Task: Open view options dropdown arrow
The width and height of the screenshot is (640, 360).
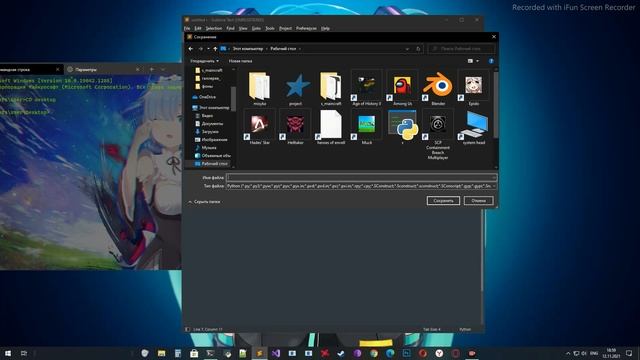Action: point(477,61)
